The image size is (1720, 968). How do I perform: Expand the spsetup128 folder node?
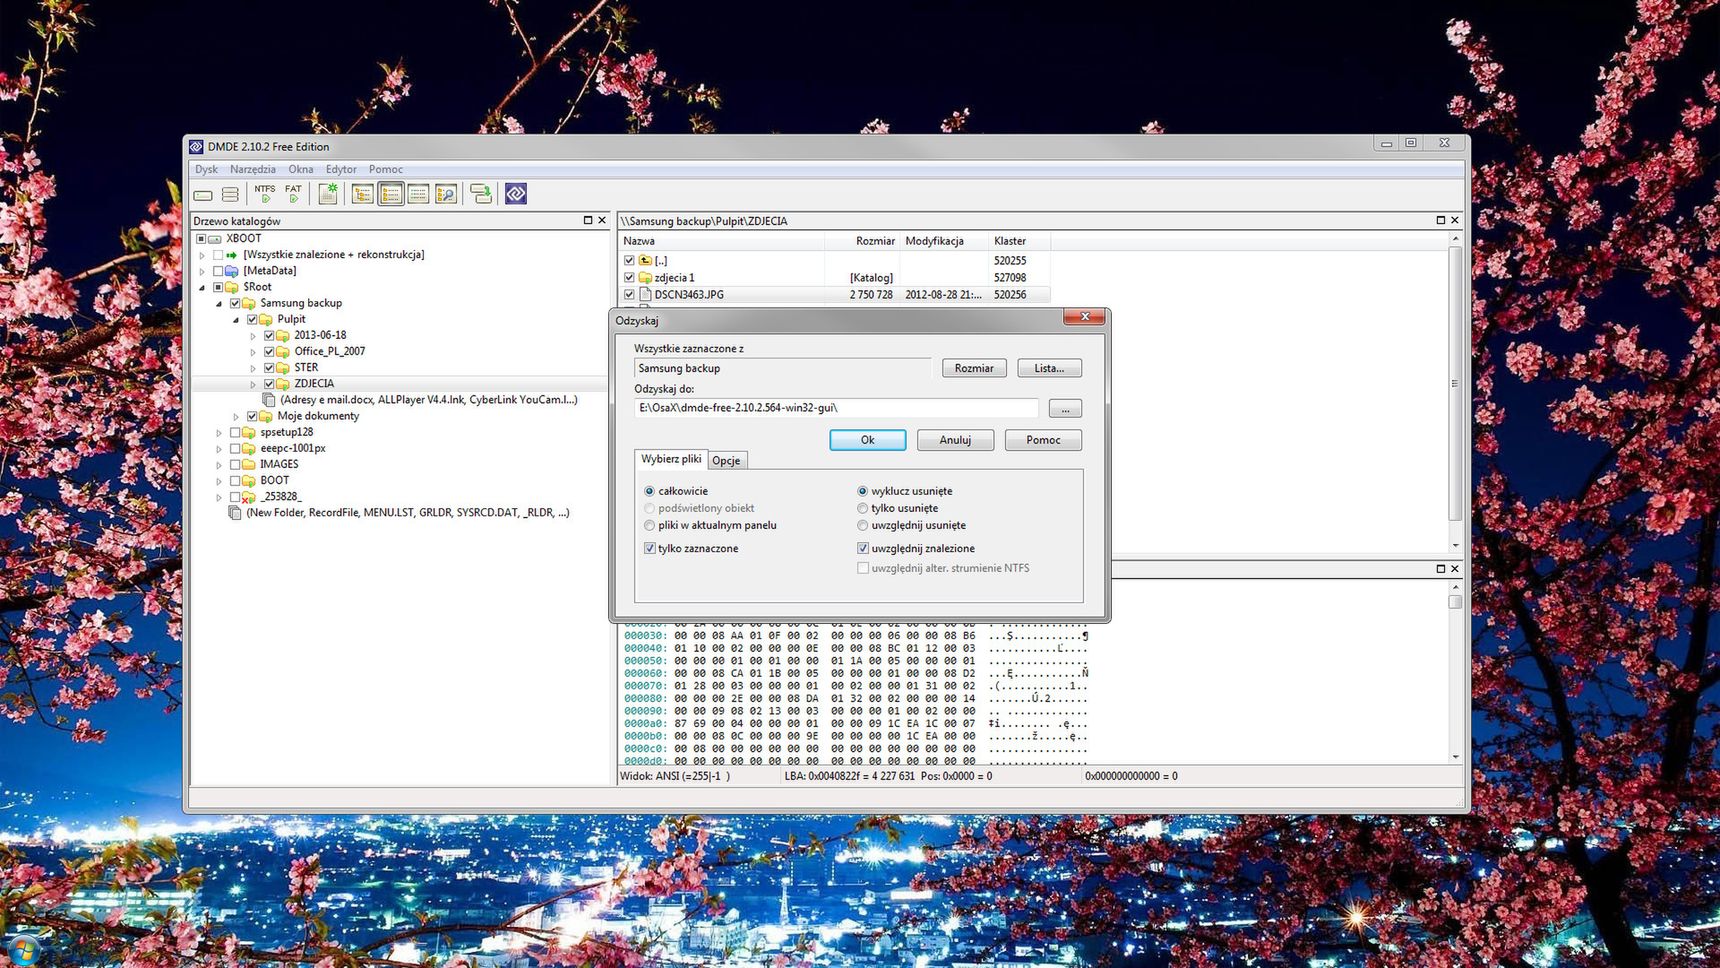point(219,432)
